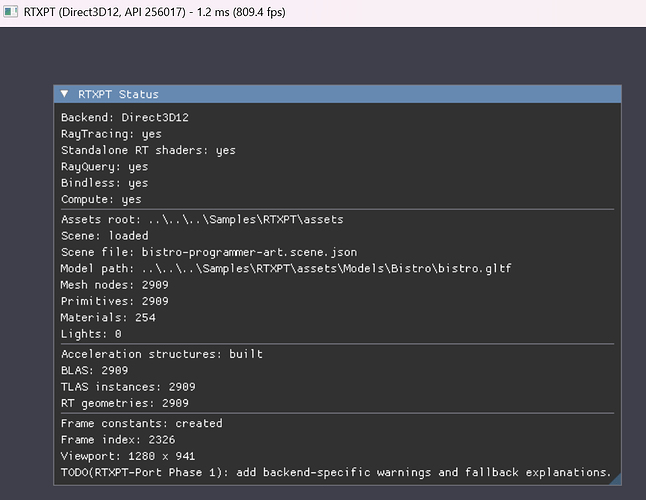Select the 'RayTracing: yes' line
This screenshot has width=646, height=500.
point(111,134)
